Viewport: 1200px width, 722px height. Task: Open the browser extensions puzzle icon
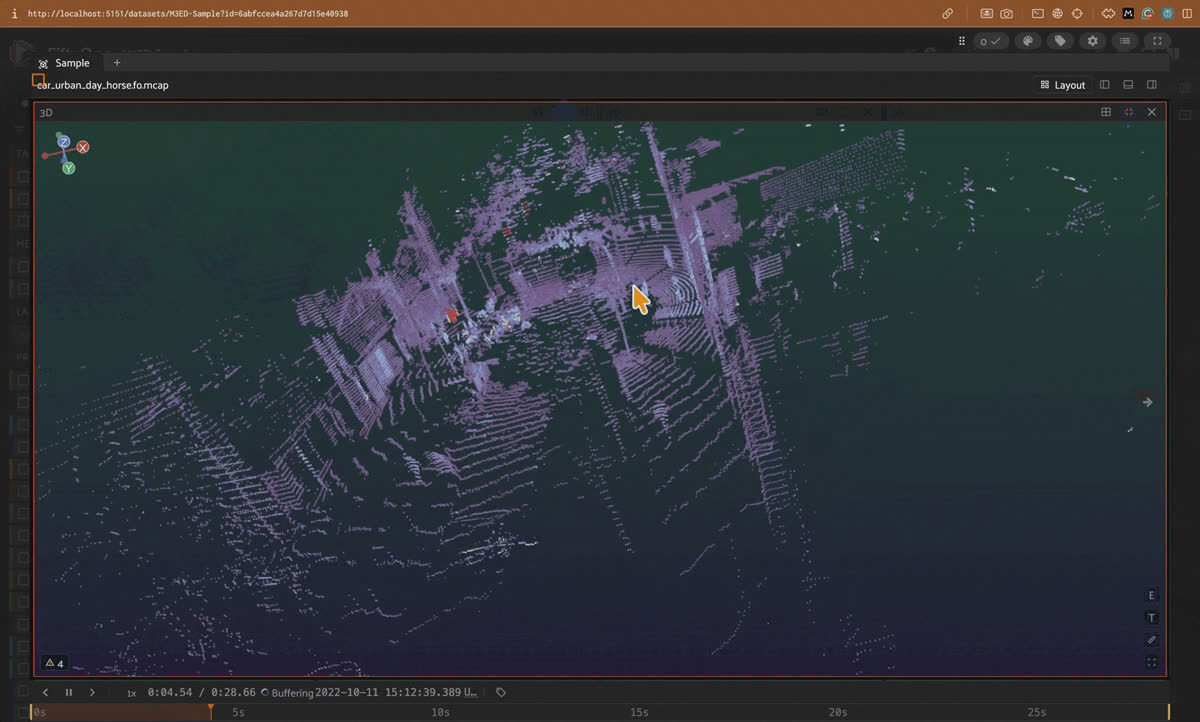1108,14
